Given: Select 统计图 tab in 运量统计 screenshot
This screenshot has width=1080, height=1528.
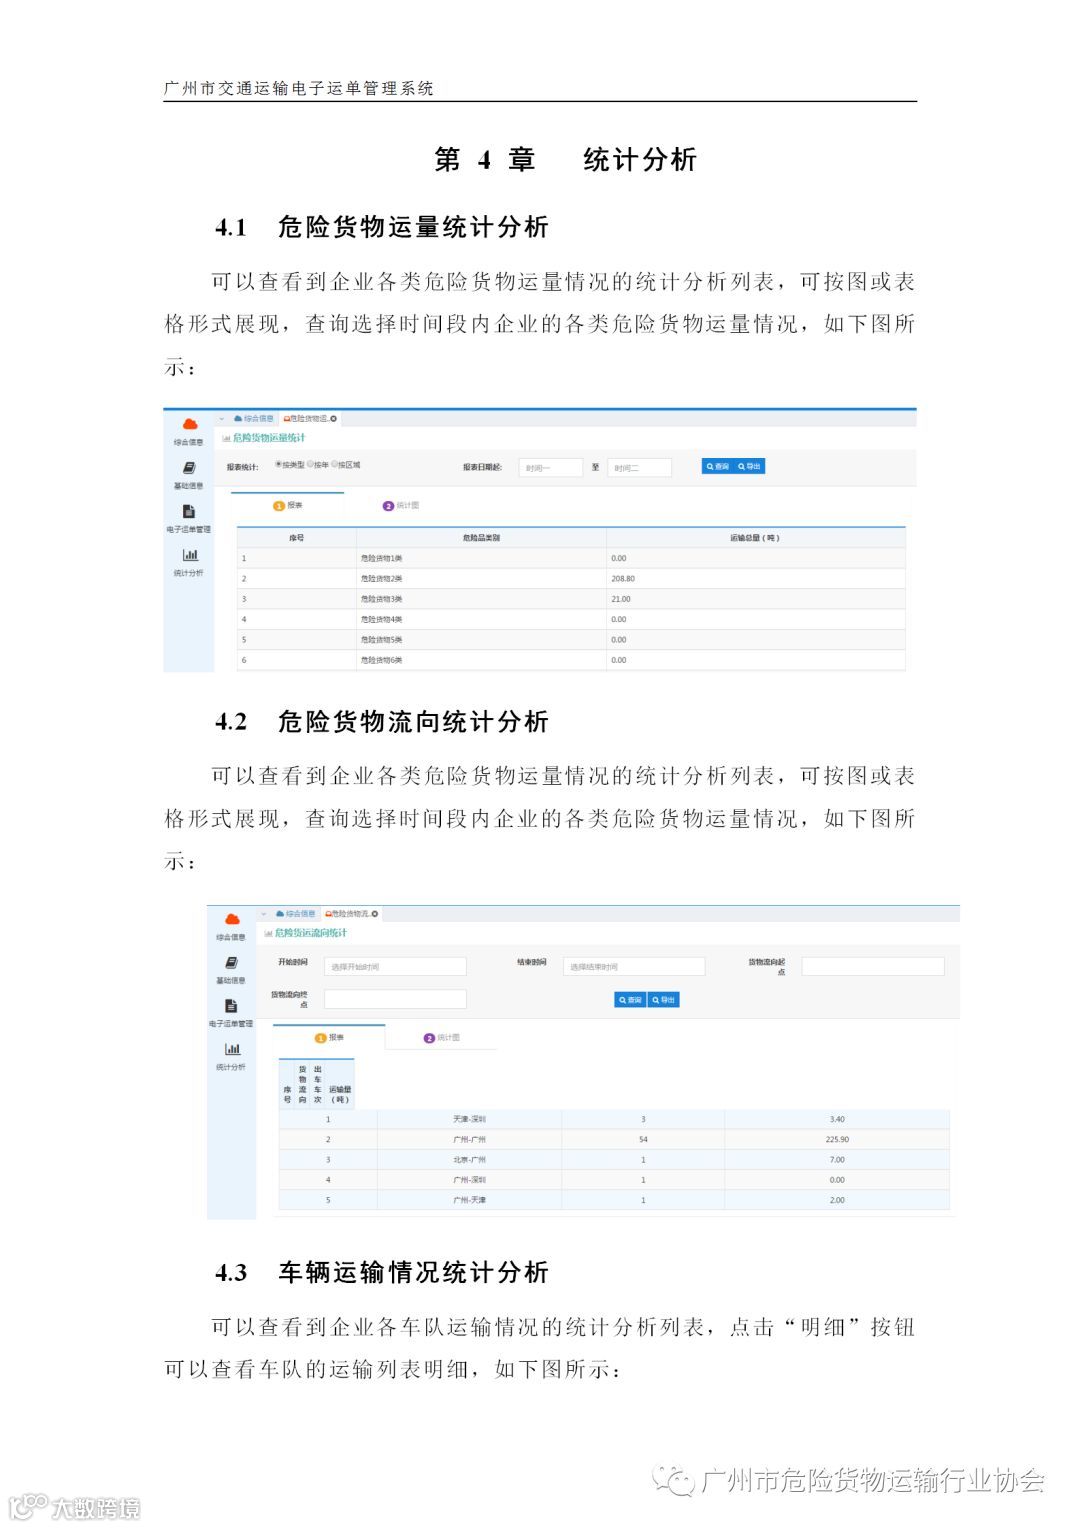Looking at the screenshot, I should 401,506.
